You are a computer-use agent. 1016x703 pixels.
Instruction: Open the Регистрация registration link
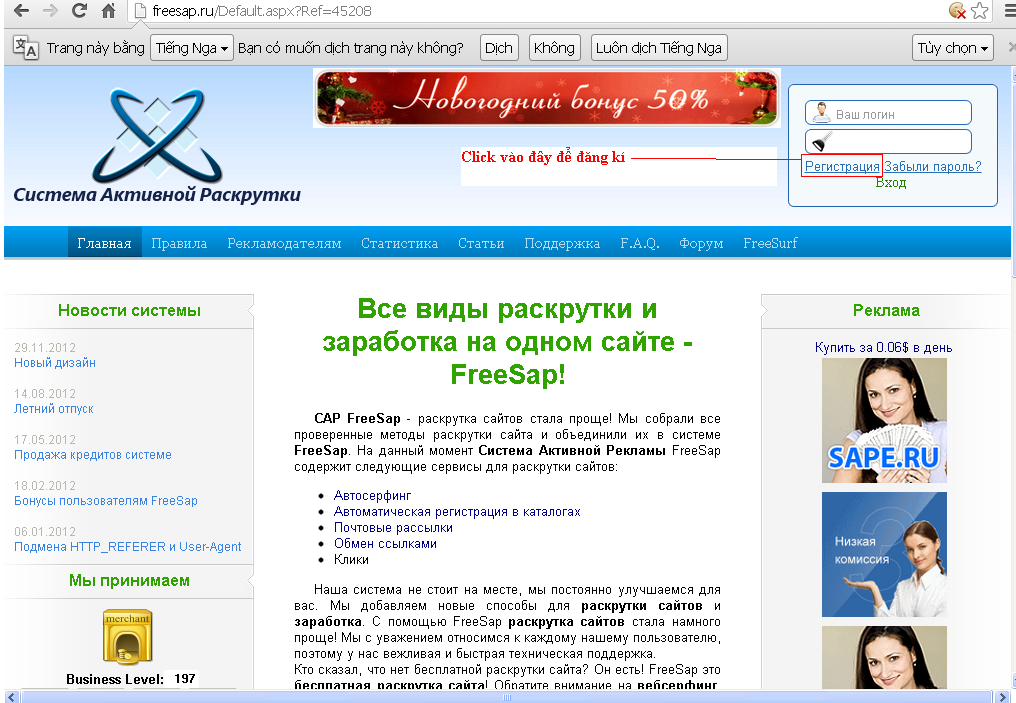pos(842,166)
